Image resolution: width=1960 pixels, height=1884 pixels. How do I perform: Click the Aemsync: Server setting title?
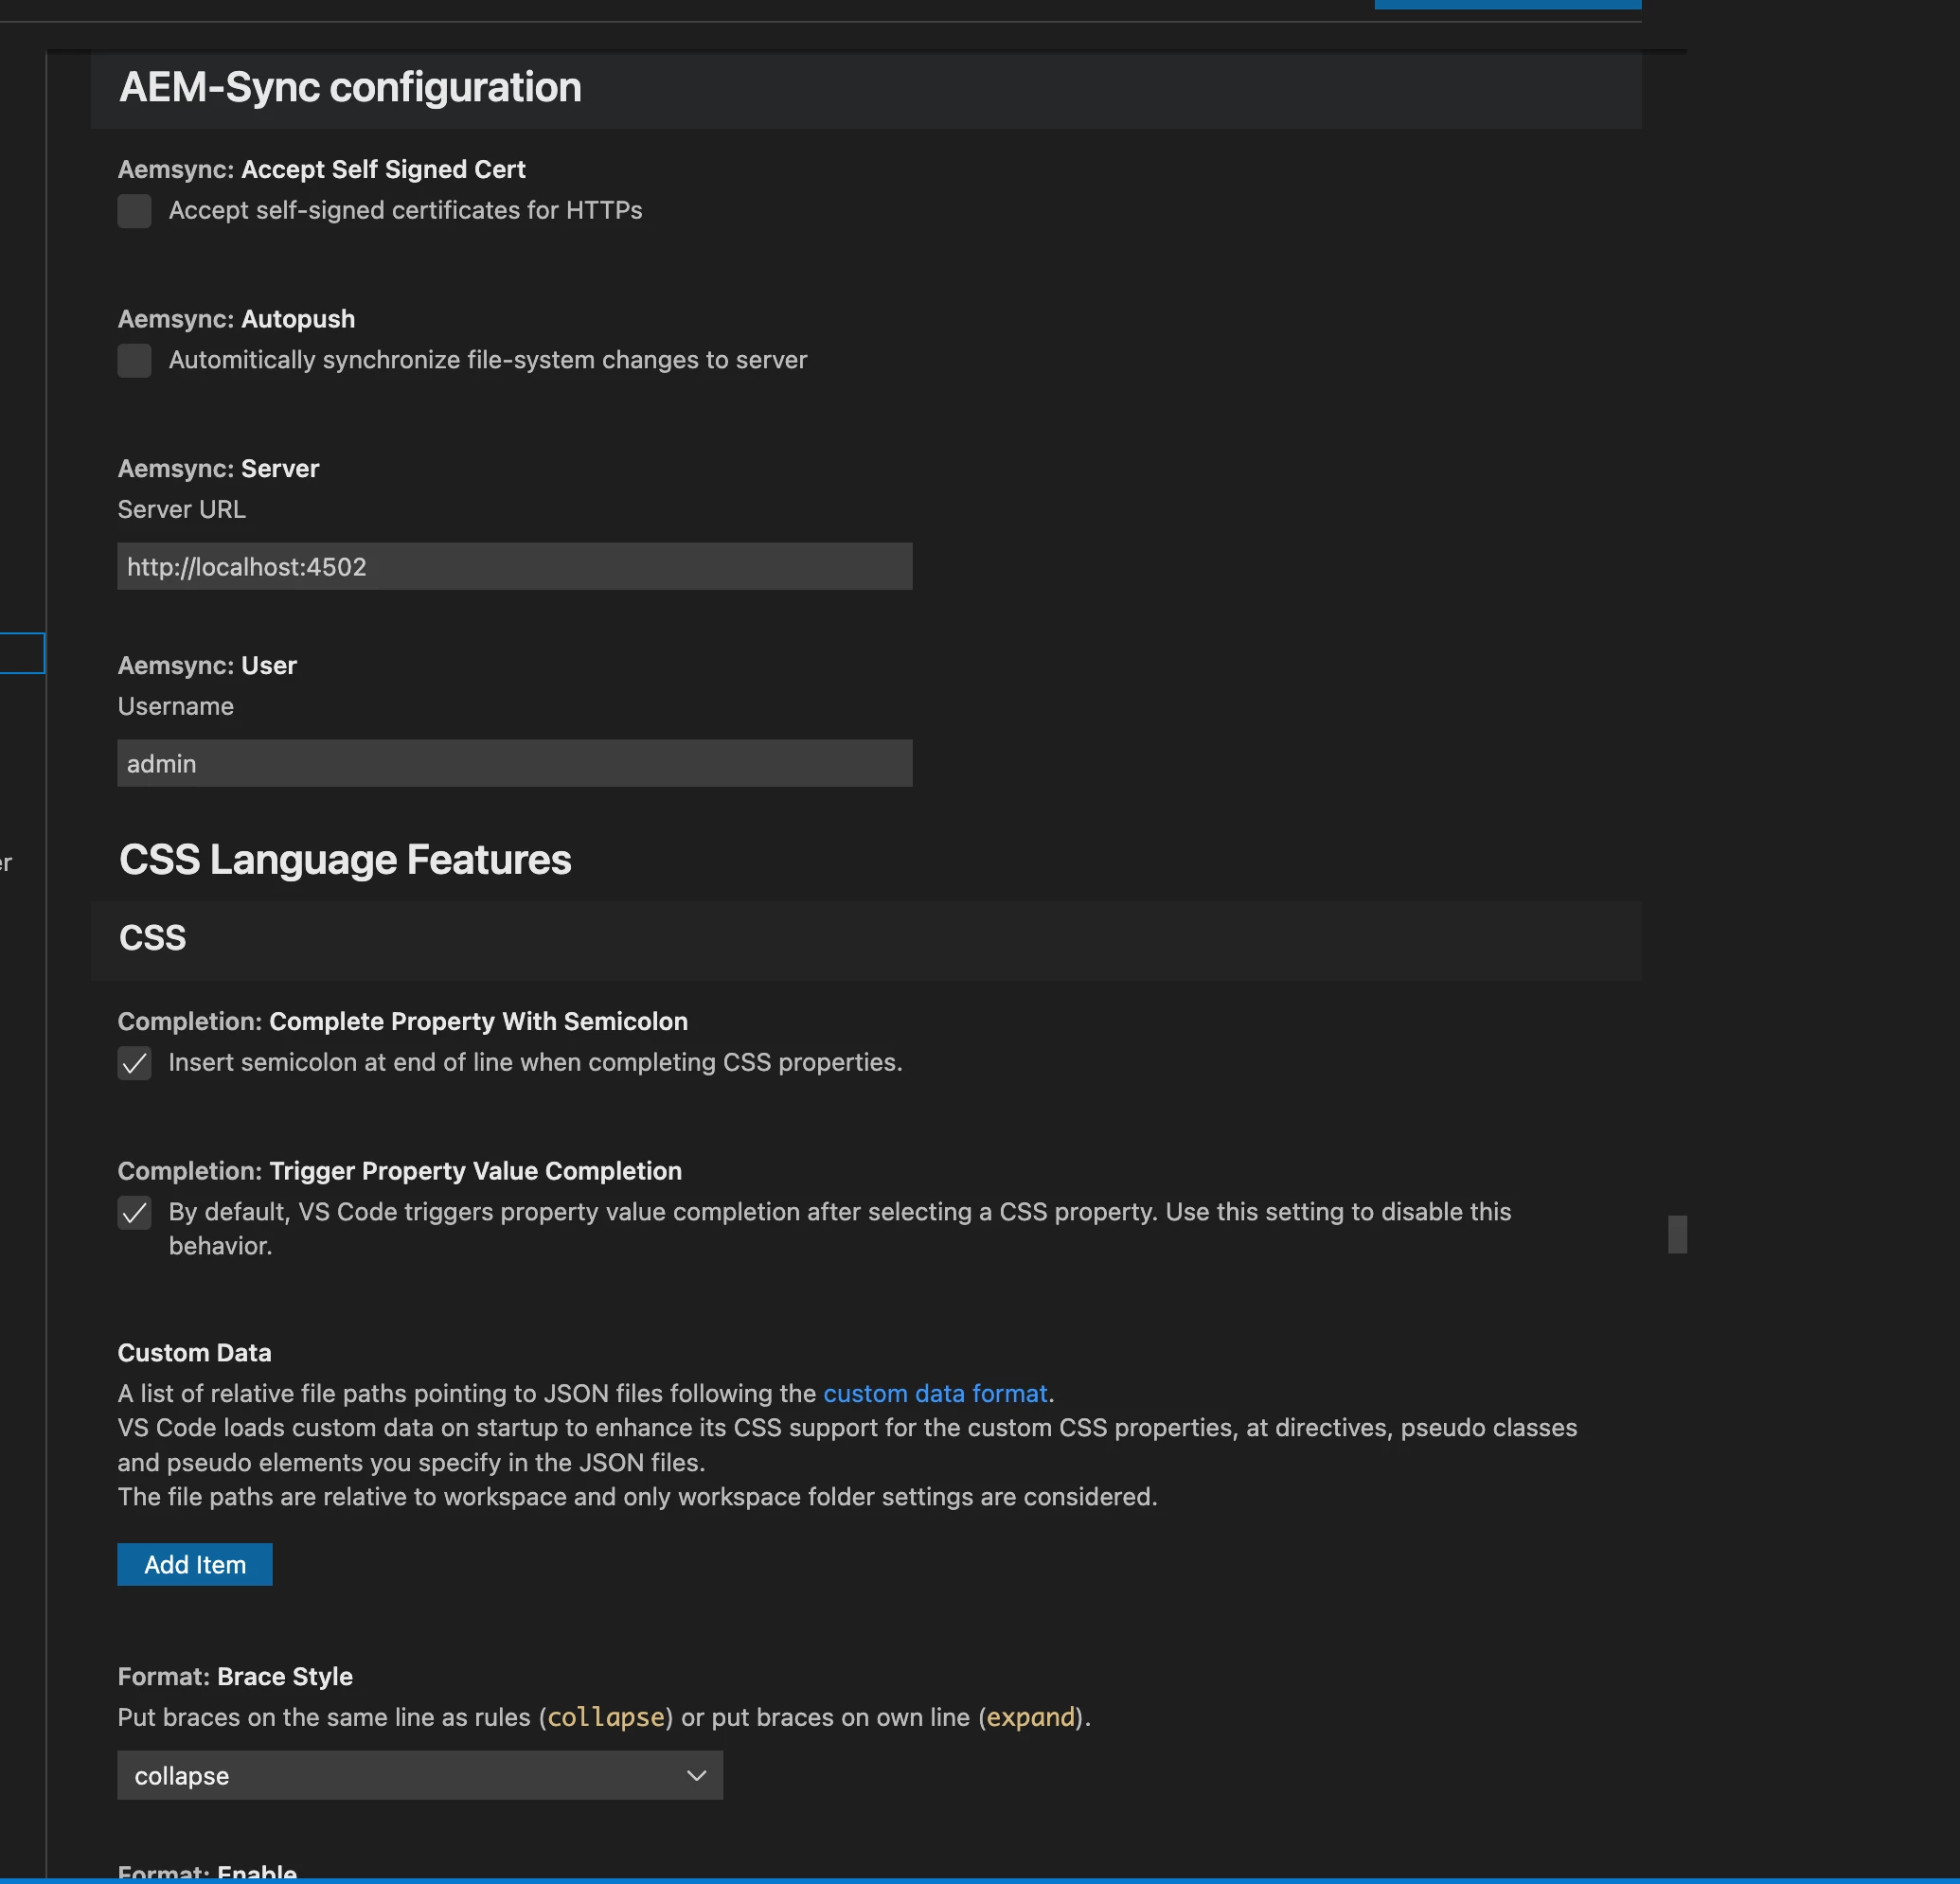(218, 469)
